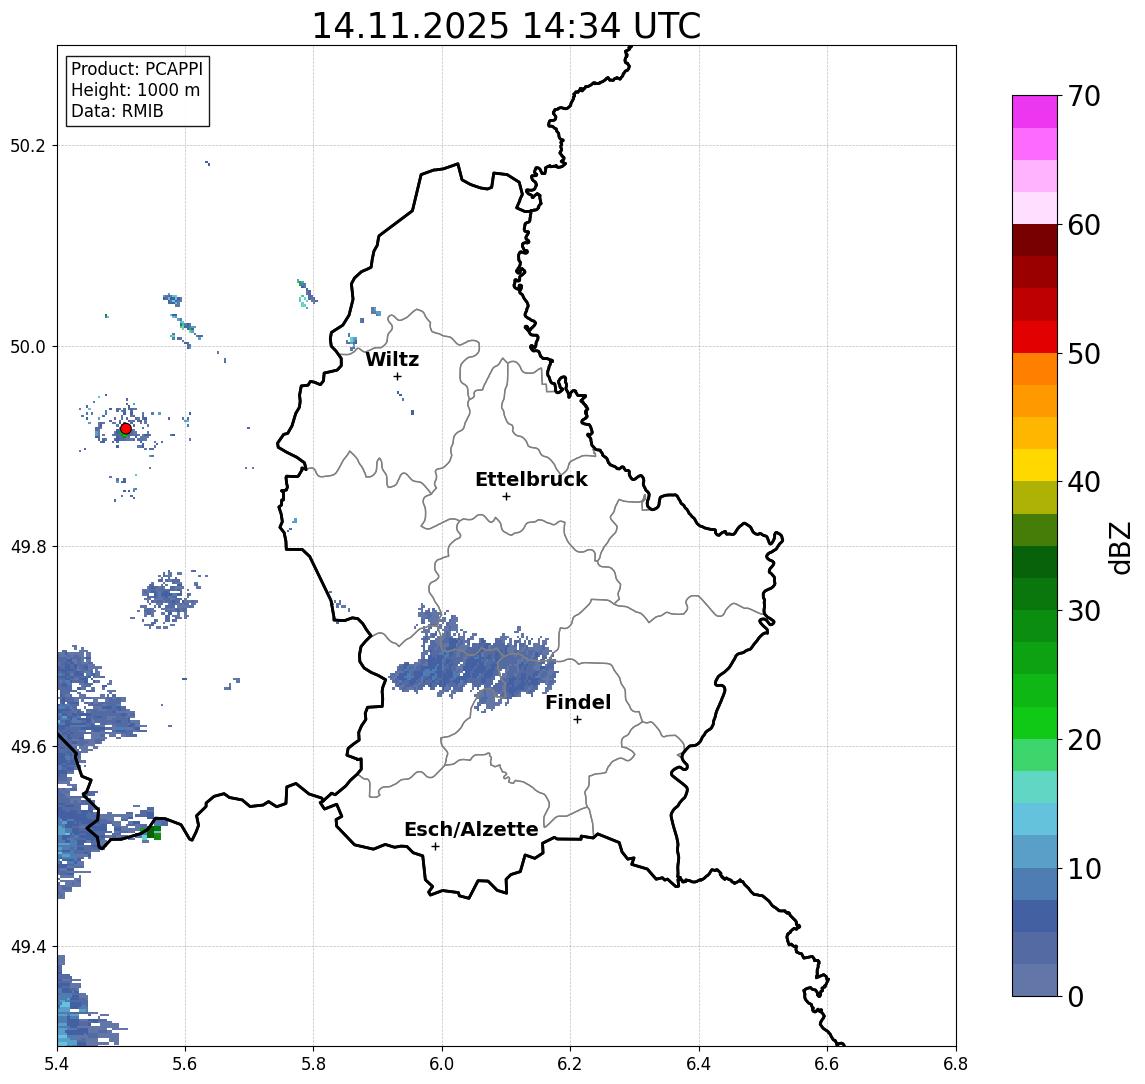Click the orange colorbar swatch below 50

(x=1035, y=369)
